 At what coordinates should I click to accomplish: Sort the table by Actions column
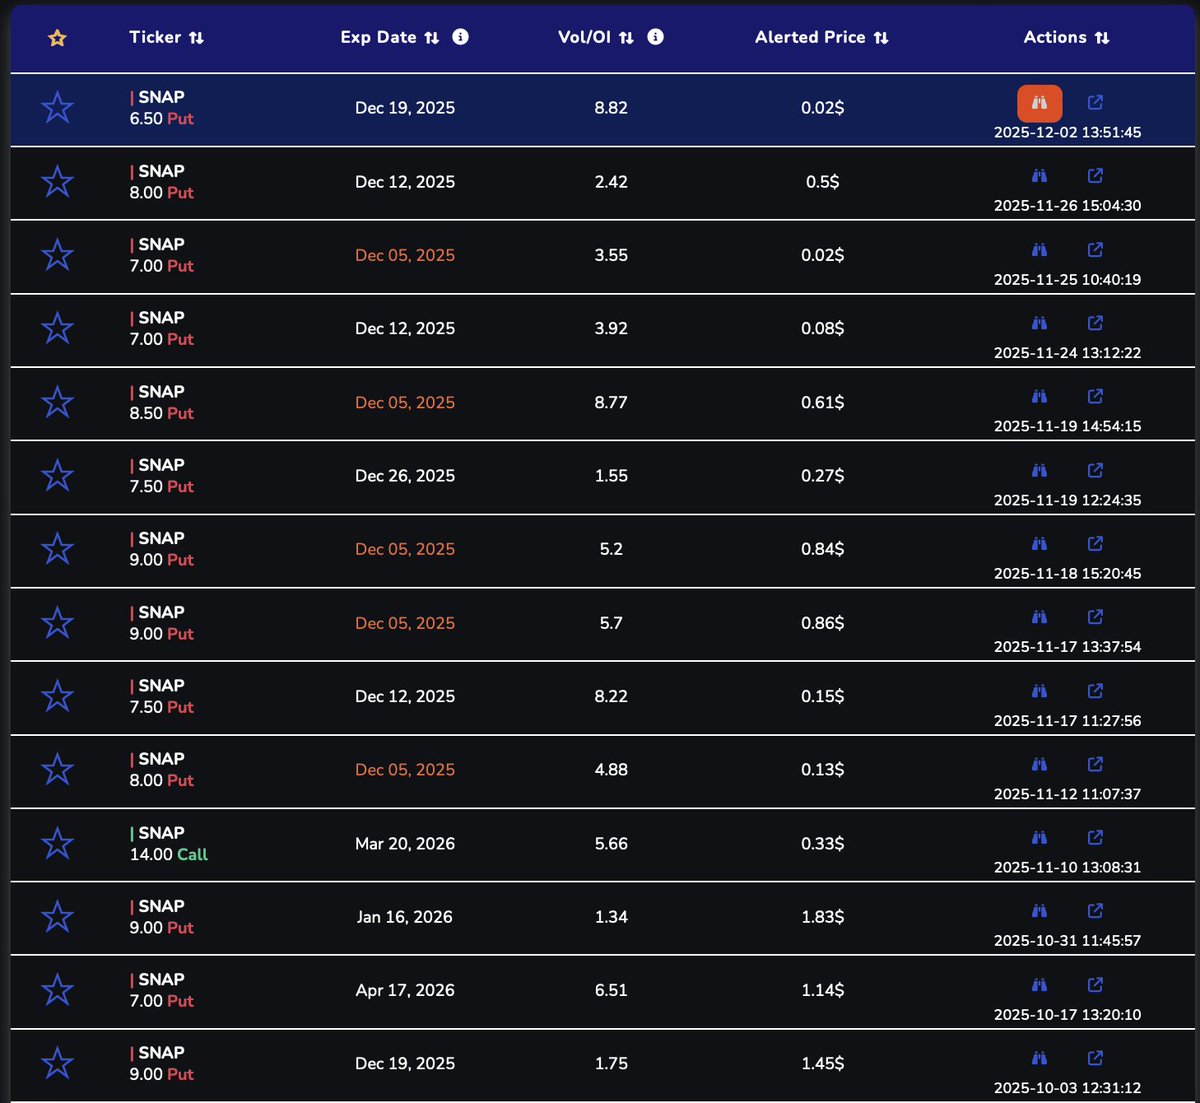[x=1102, y=38]
